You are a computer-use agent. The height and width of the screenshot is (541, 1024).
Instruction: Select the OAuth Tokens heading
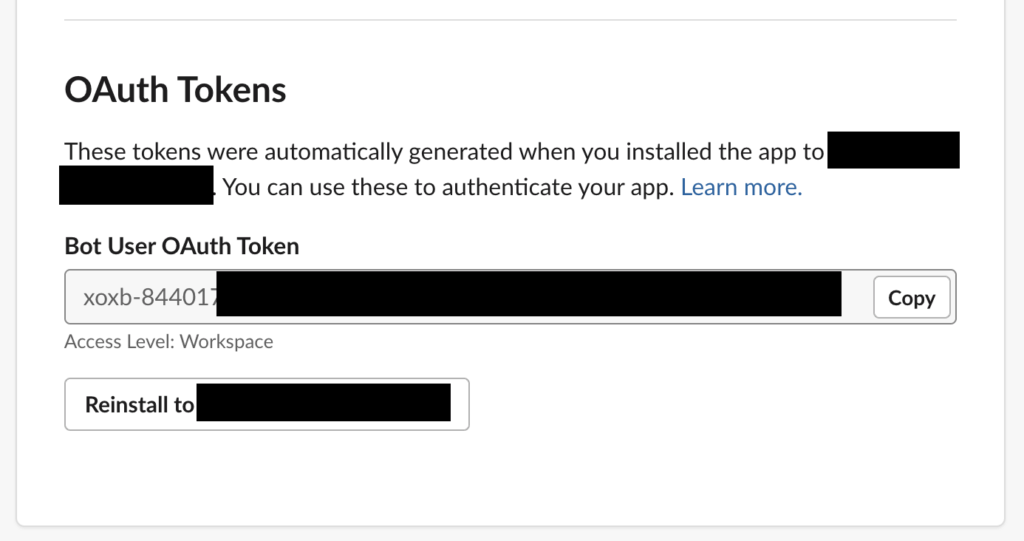[x=175, y=90]
